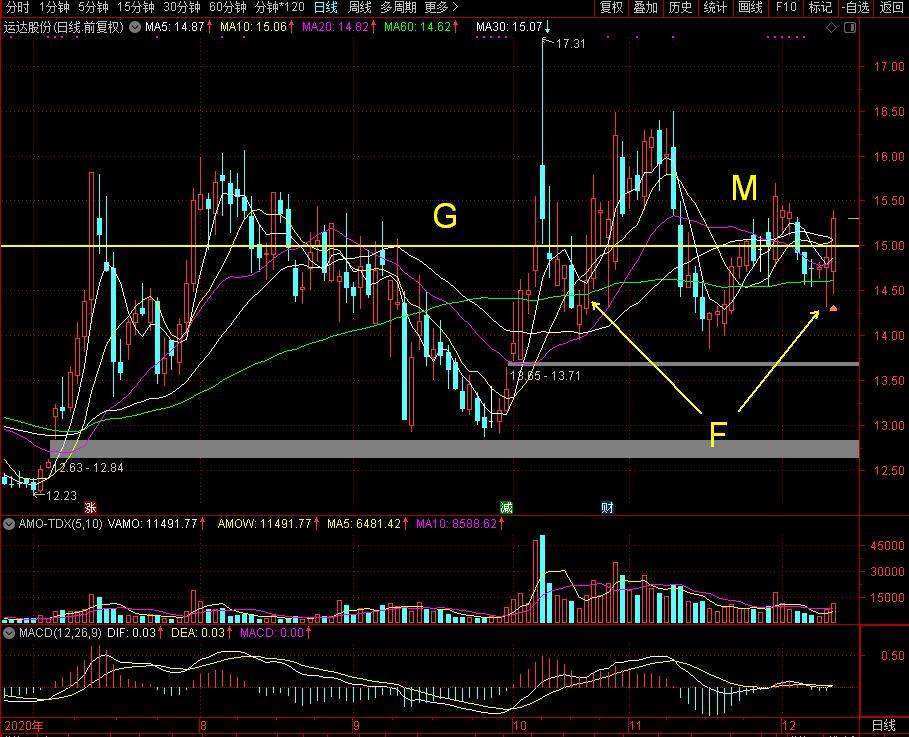The height and width of the screenshot is (737, 909).
Task: Click the MA10: 15.06 label
Action: click(253, 27)
